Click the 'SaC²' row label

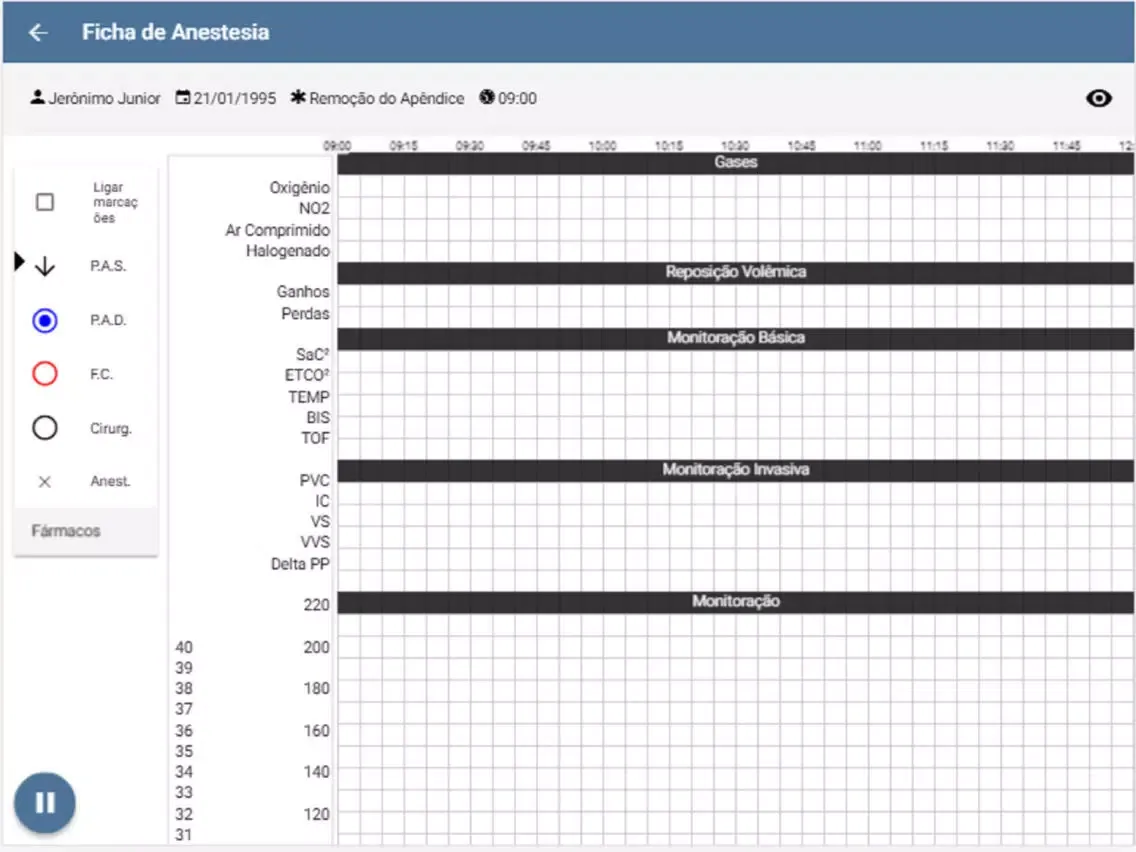coord(312,355)
